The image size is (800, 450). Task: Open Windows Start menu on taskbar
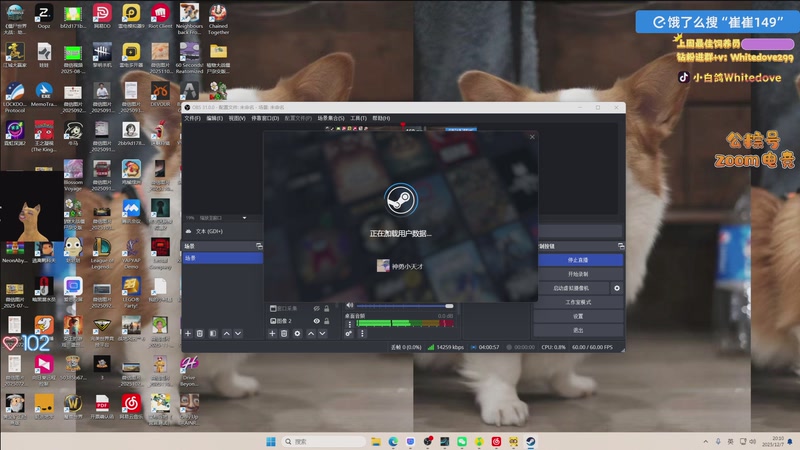point(271,442)
